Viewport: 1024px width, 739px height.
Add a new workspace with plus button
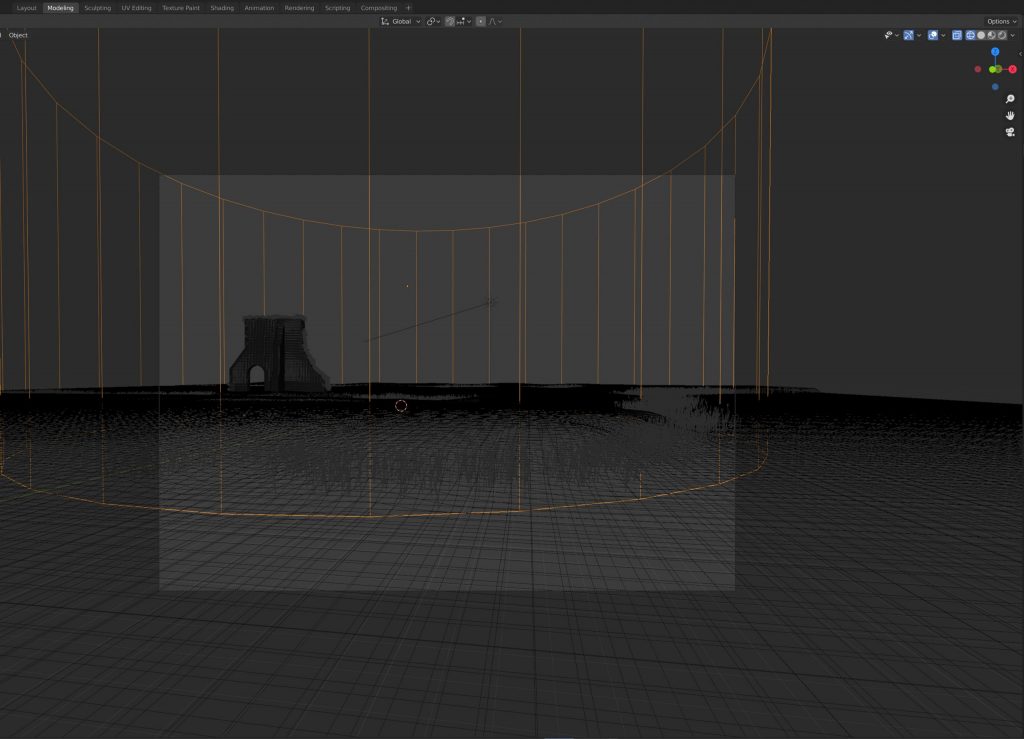(408, 8)
